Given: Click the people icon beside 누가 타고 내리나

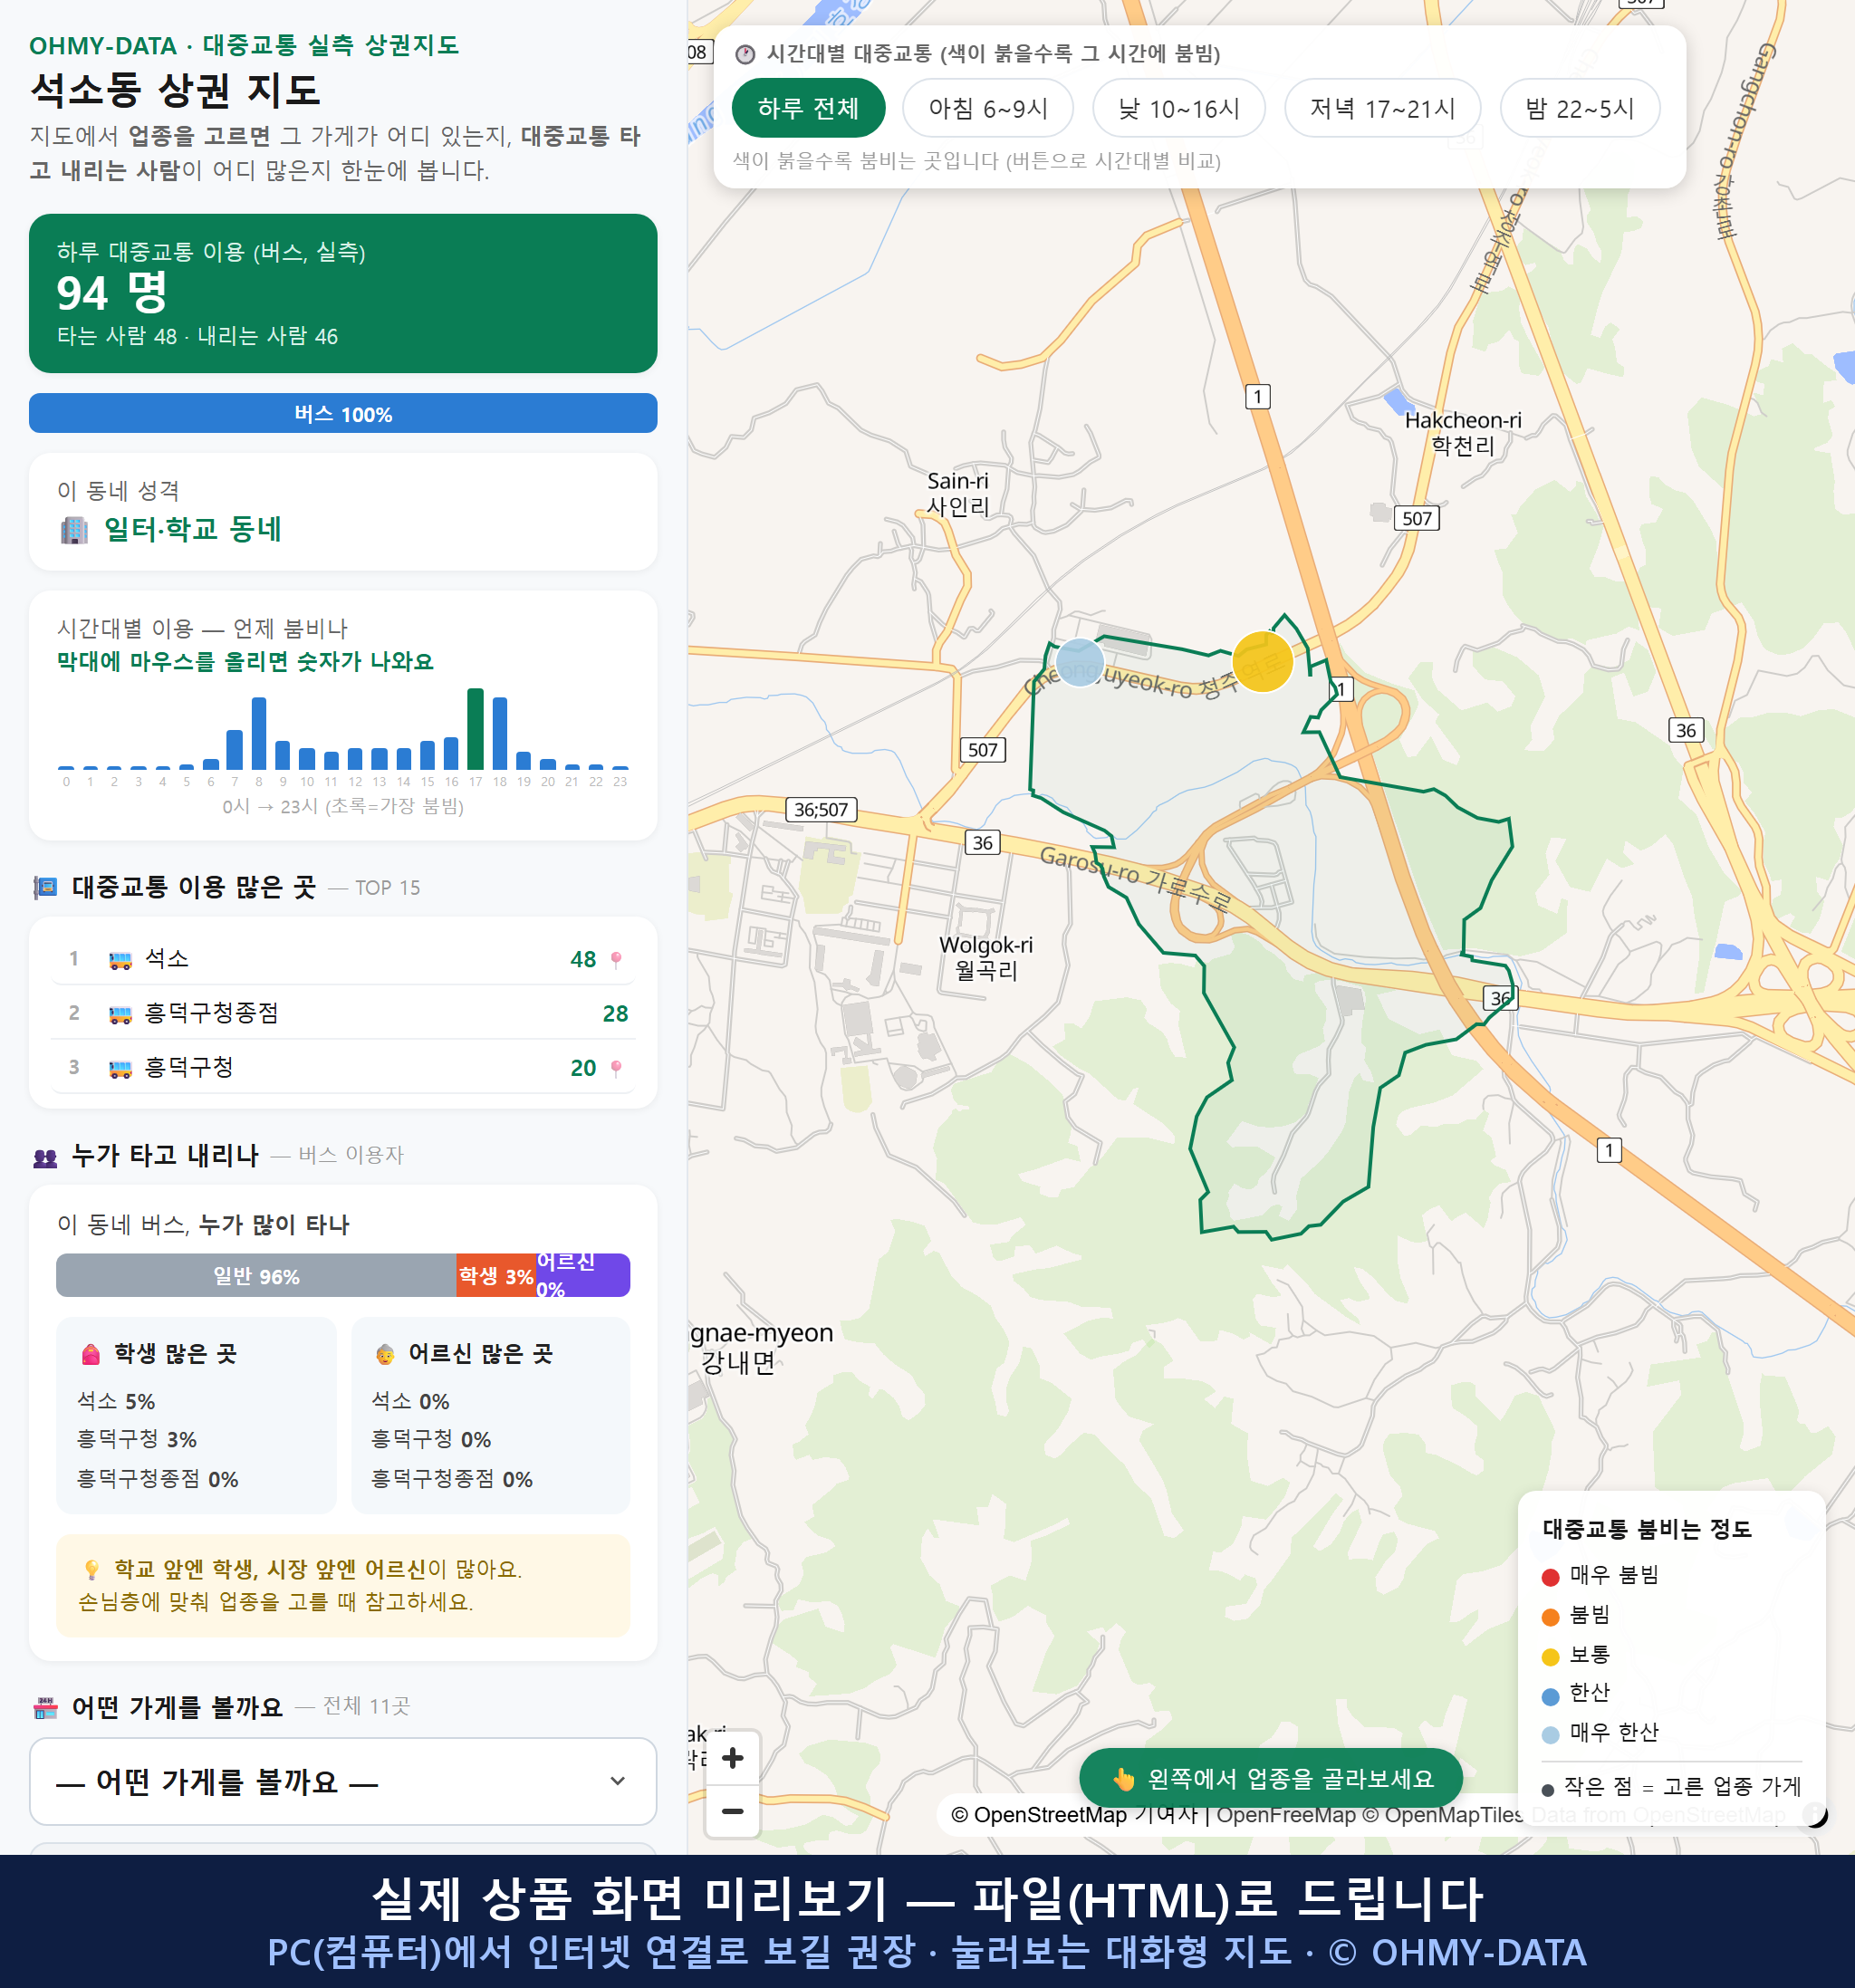Looking at the screenshot, I should click(x=46, y=1157).
